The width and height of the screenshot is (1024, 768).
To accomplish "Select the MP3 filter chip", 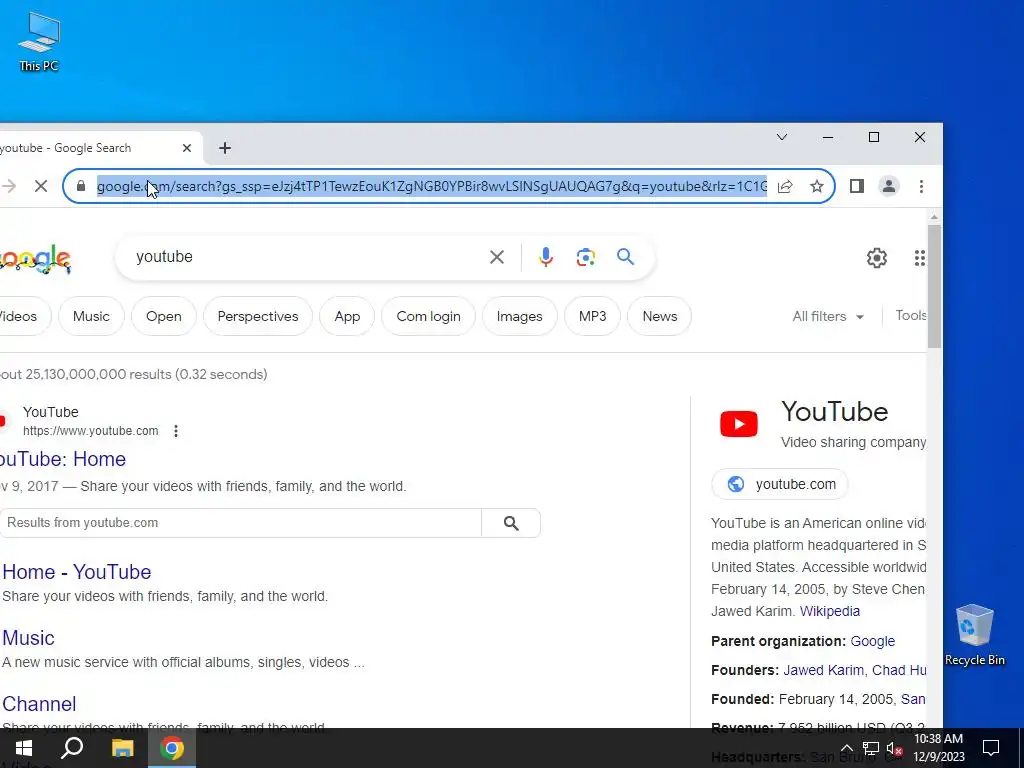I will point(592,316).
